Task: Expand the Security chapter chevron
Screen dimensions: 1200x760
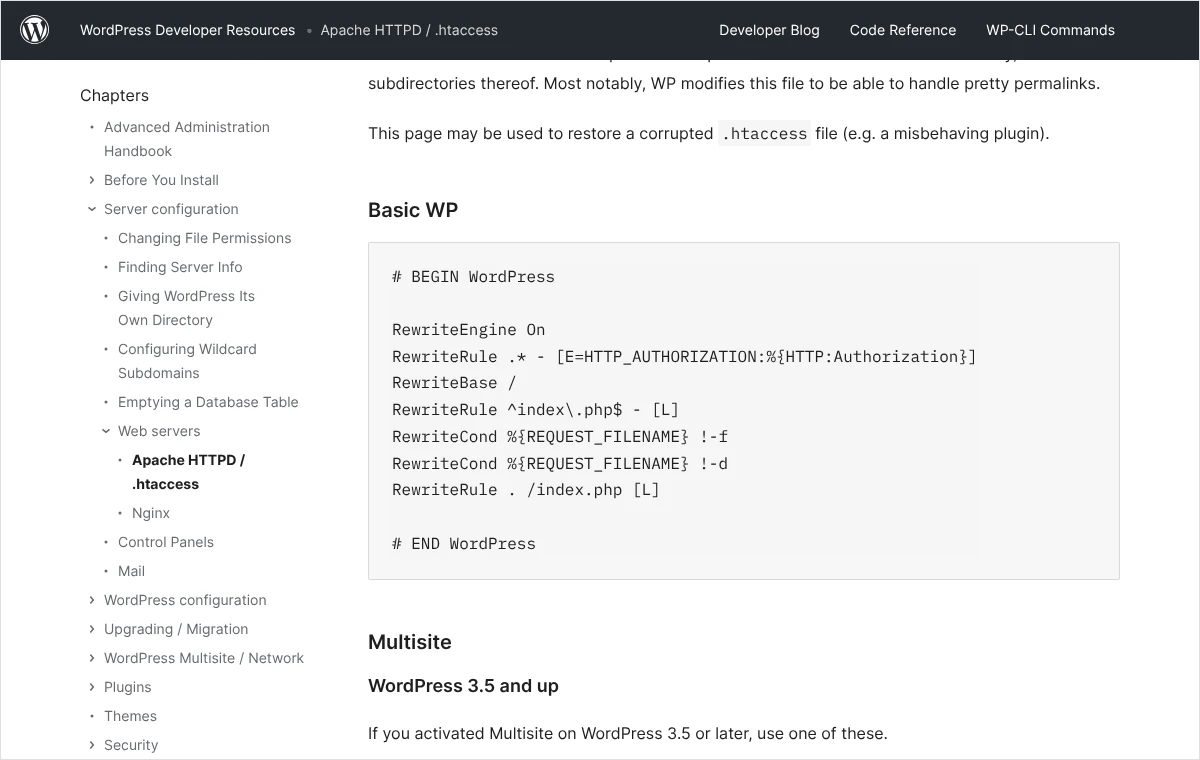Action: point(92,745)
